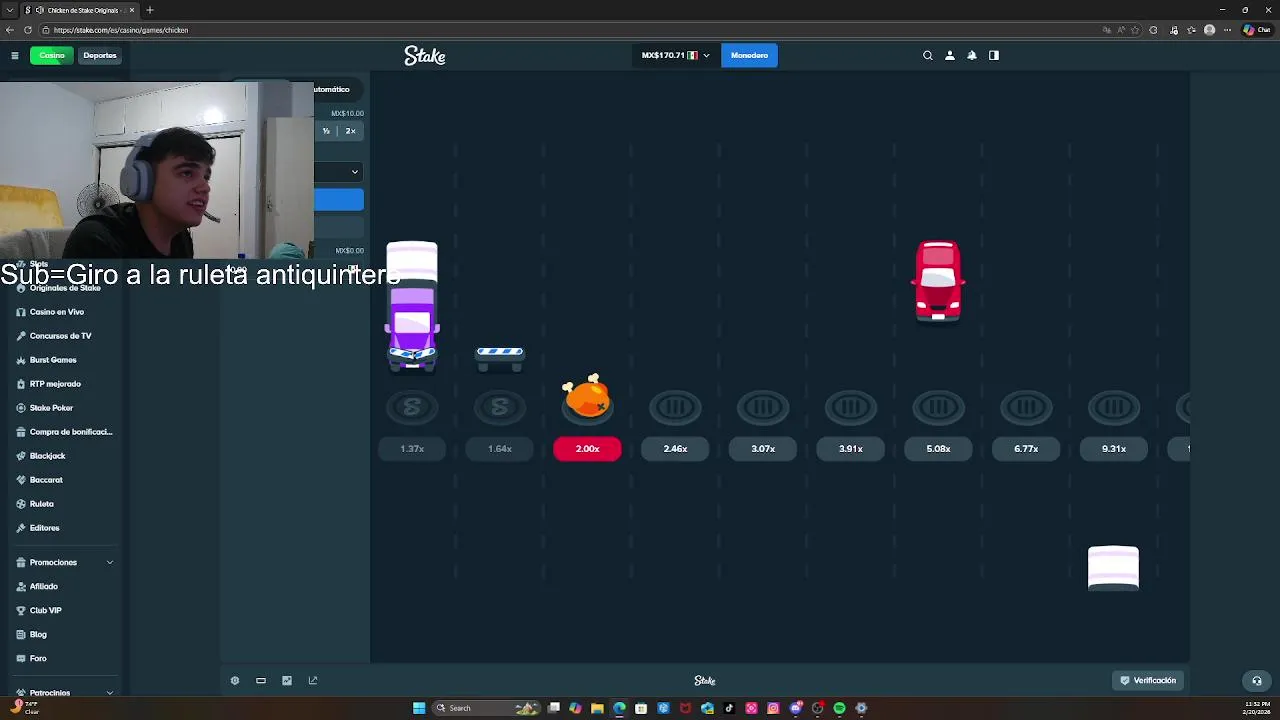1280x720 pixels.
Task: Click the 6.77x lane tile
Action: coord(1026,449)
